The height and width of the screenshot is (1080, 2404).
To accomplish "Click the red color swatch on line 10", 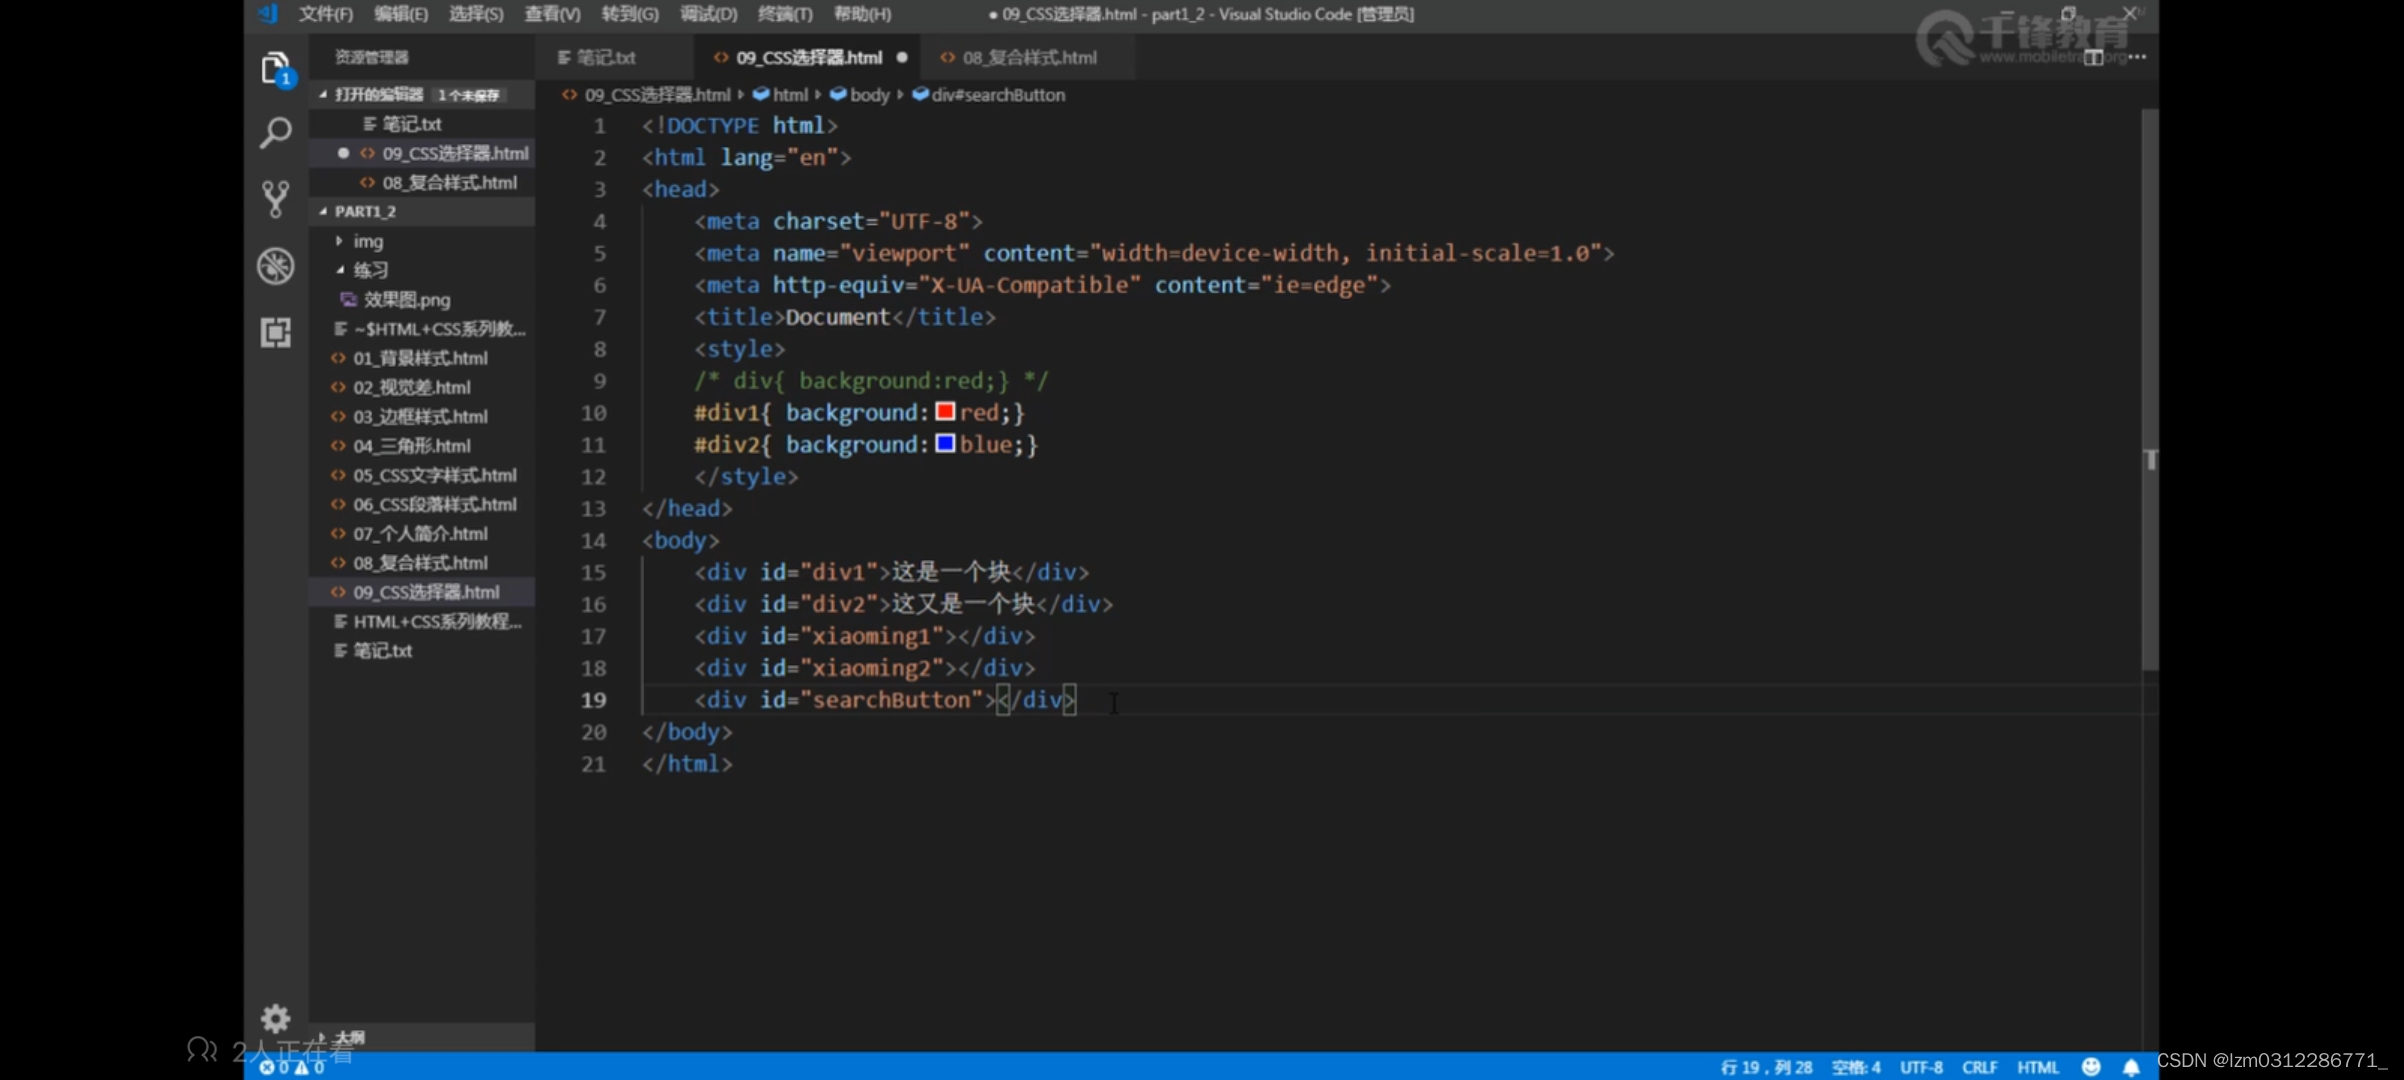I will (945, 411).
